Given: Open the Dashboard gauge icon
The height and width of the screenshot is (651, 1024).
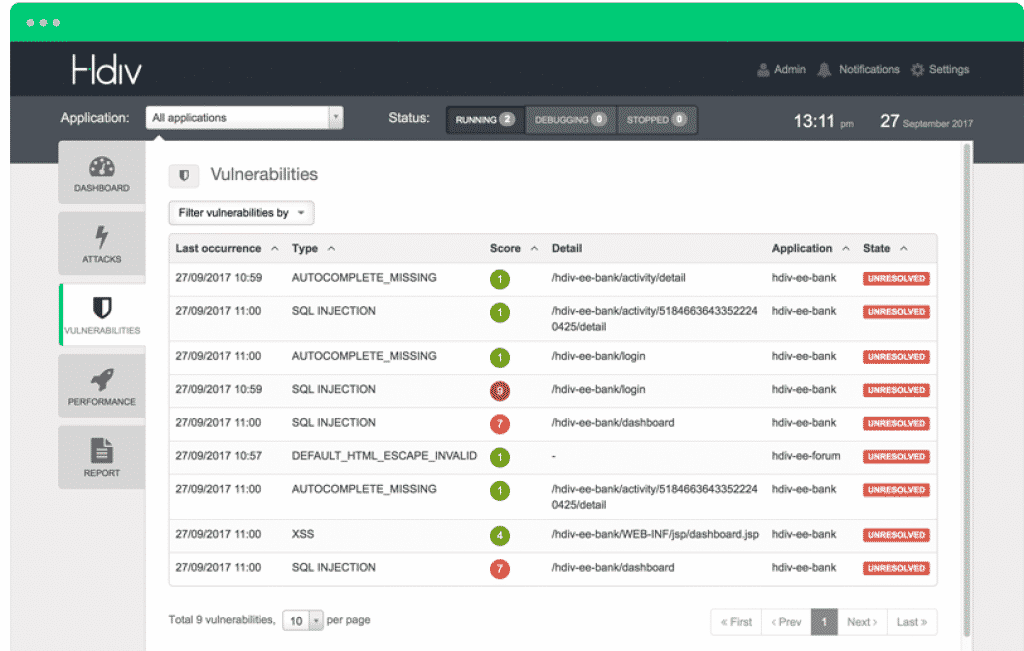Looking at the screenshot, I should 102,167.
